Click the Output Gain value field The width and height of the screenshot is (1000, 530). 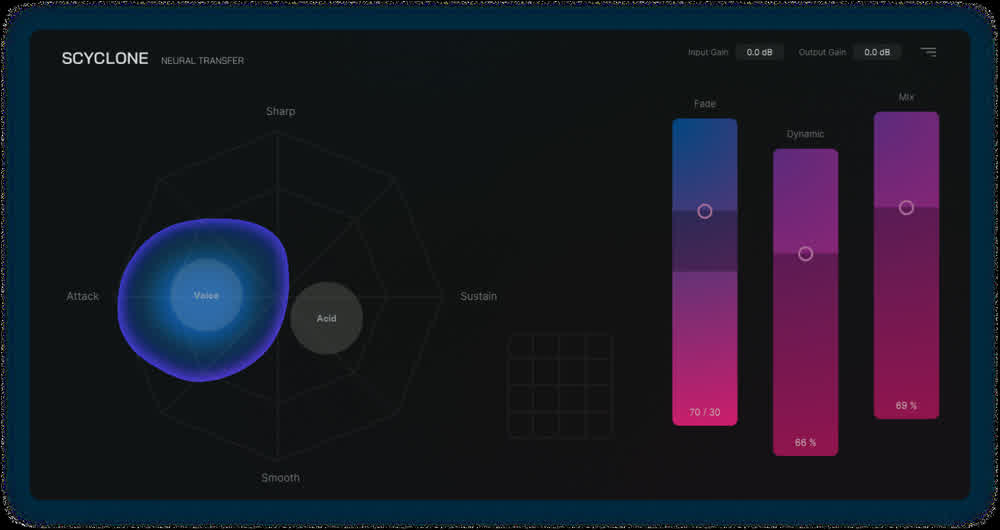pos(877,52)
